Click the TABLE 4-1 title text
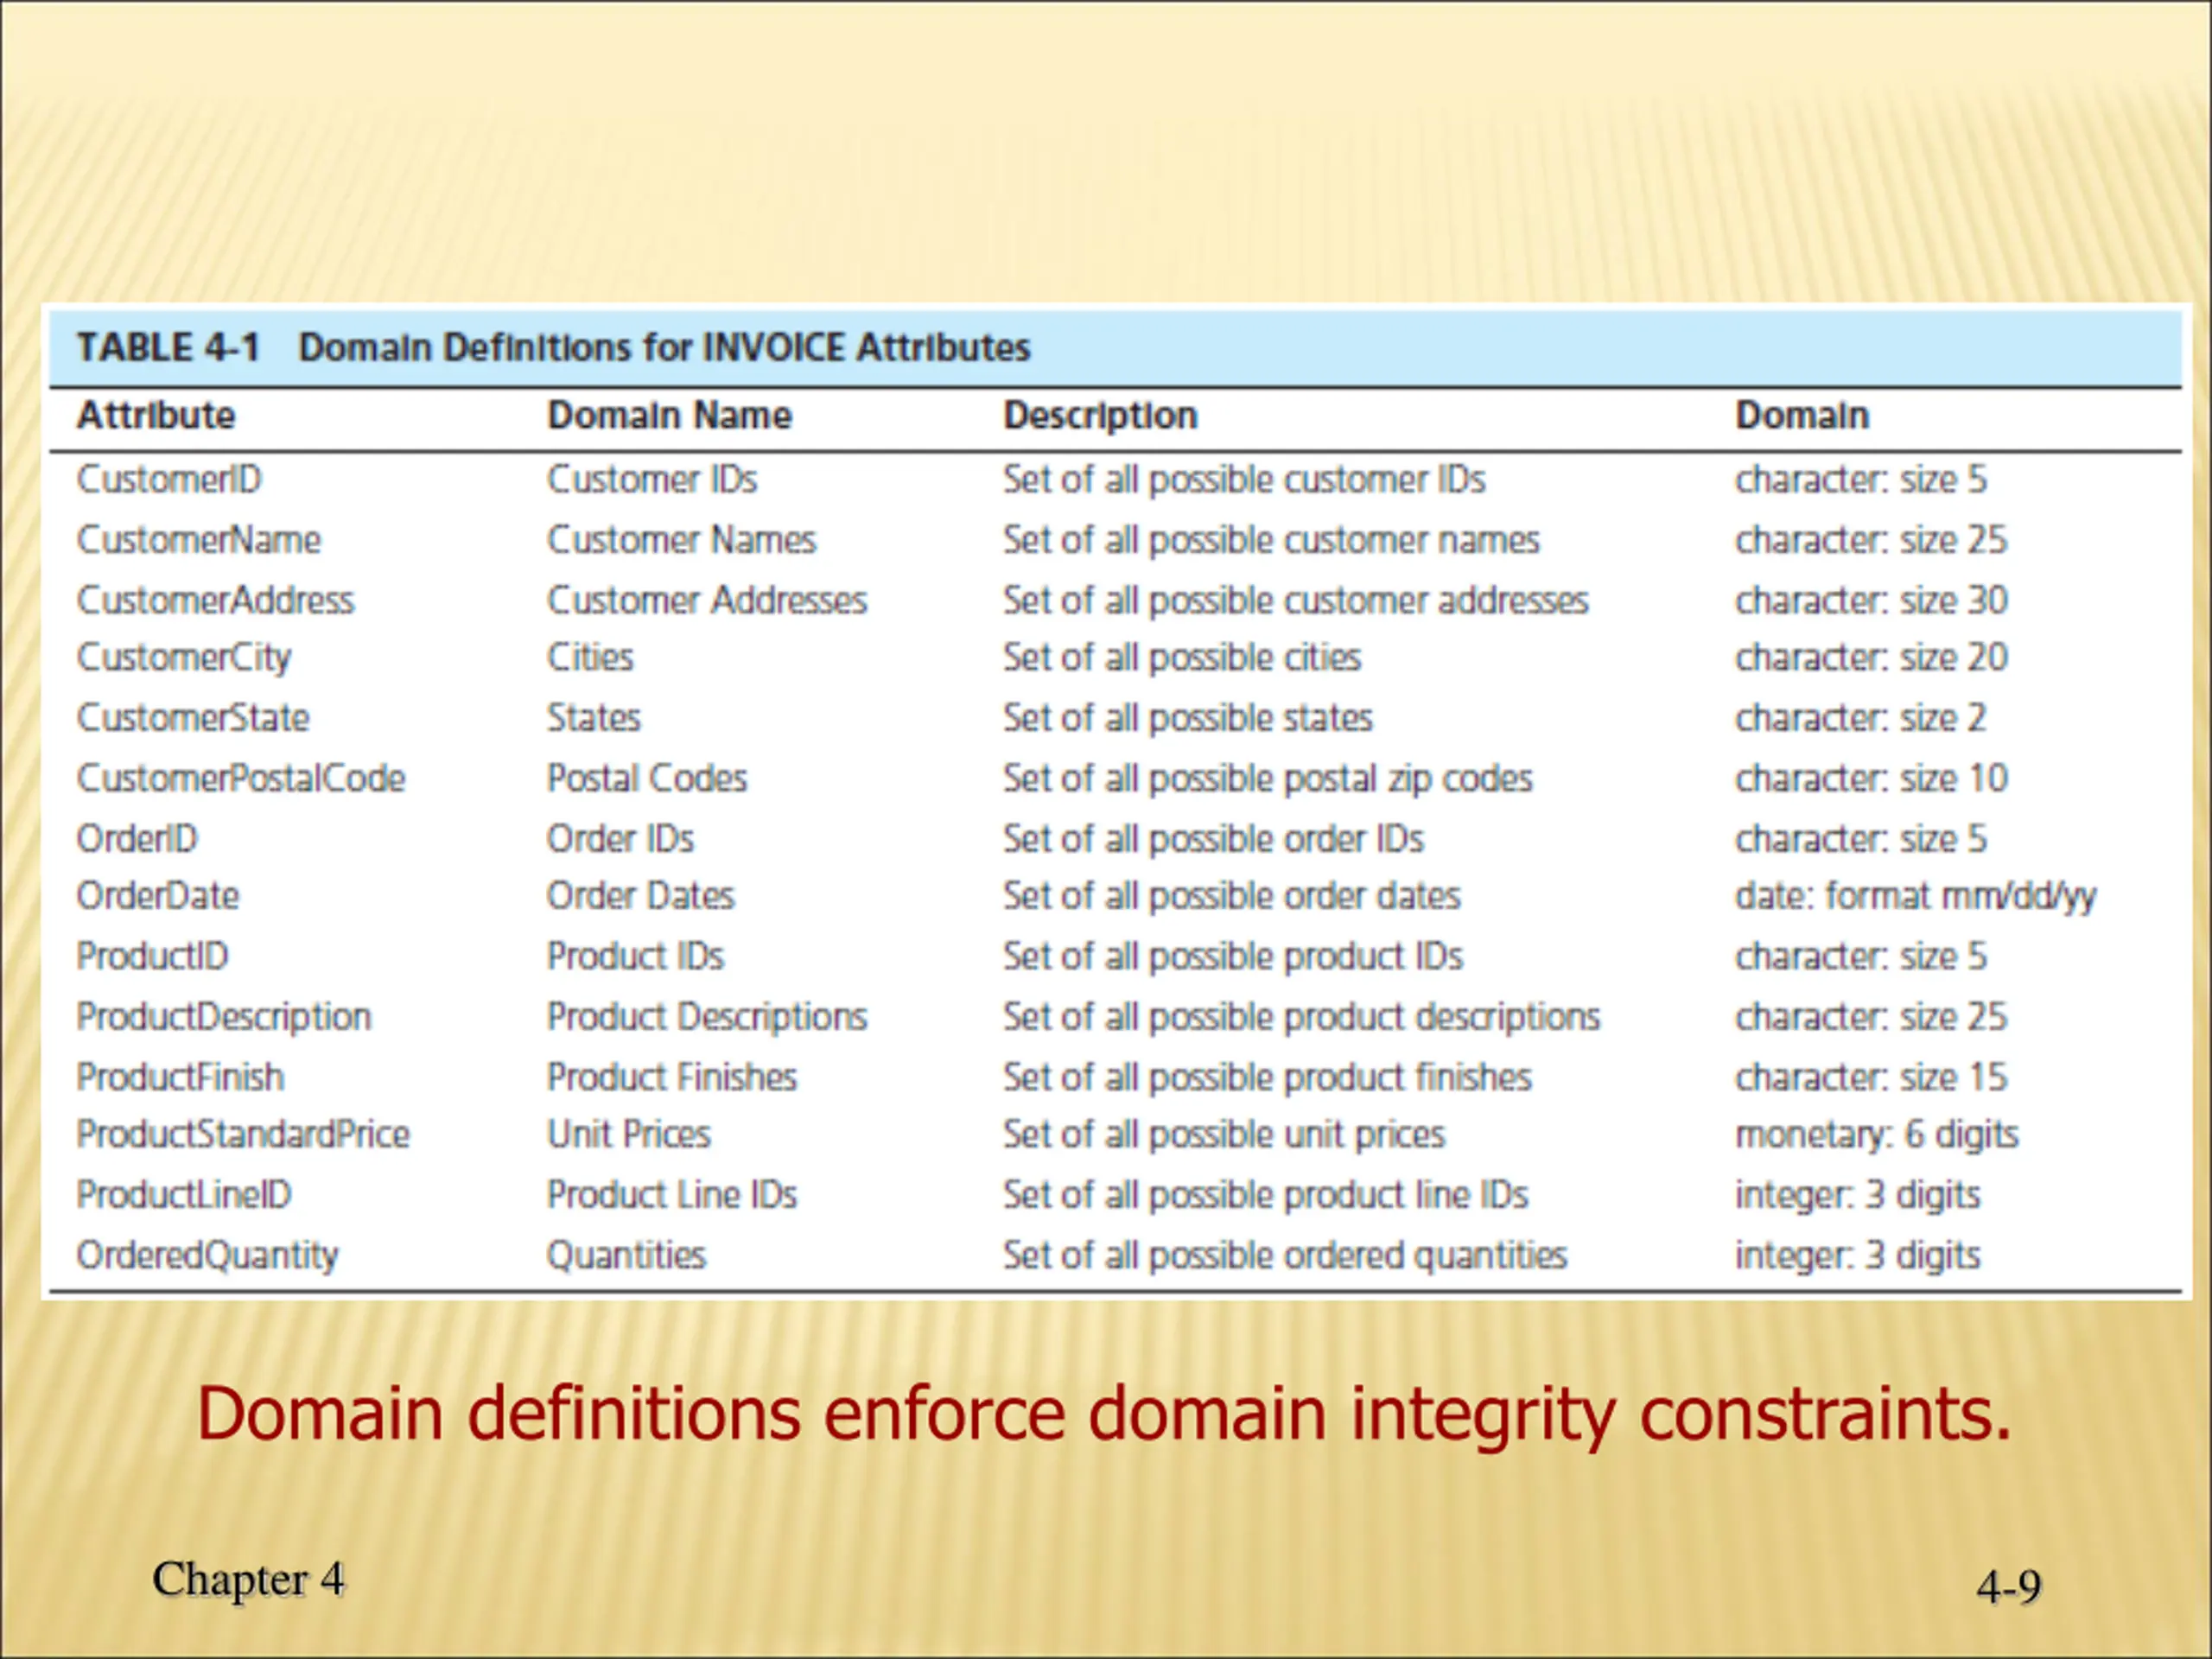The width and height of the screenshot is (2212, 1659). point(553,347)
